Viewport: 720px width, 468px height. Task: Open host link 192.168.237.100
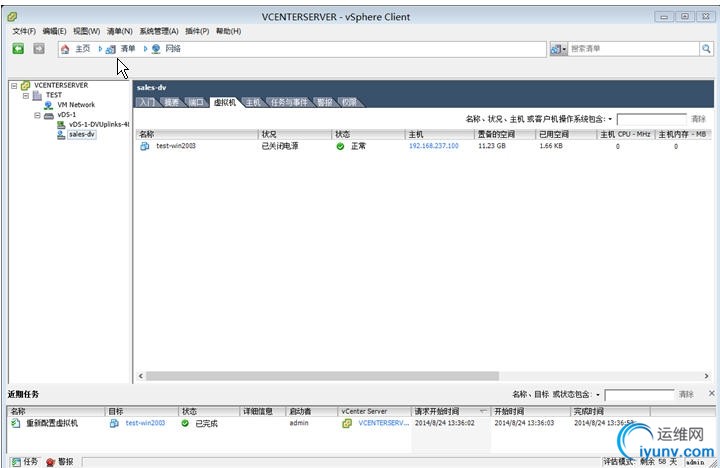433,146
